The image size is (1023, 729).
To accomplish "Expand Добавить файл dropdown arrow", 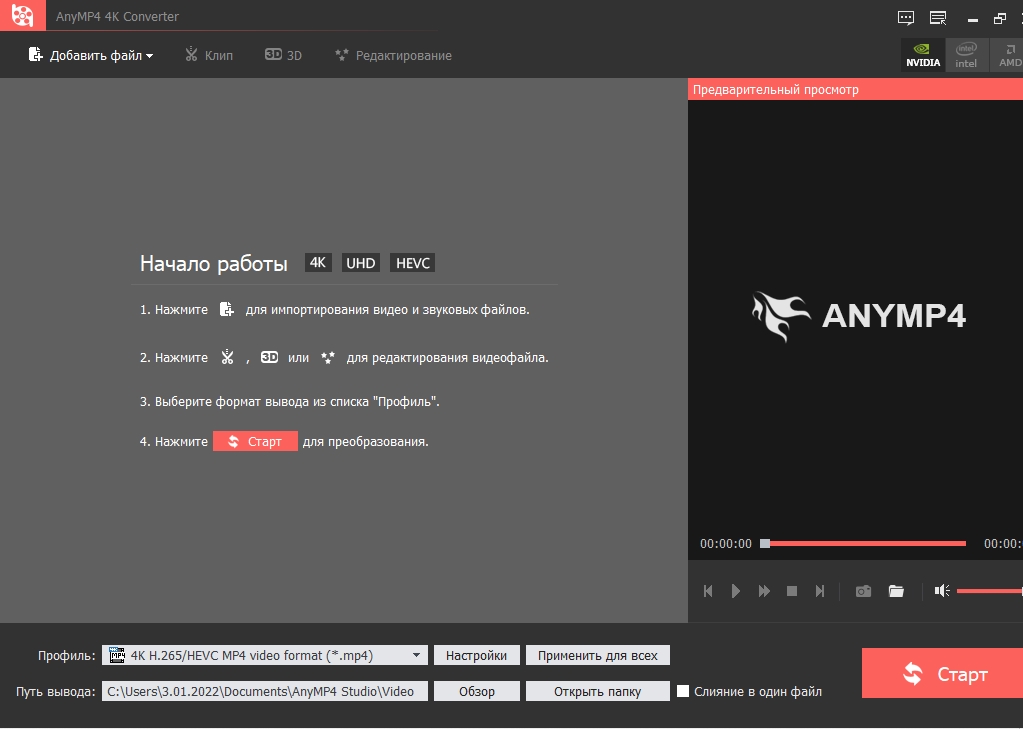I will click(149, 56).
